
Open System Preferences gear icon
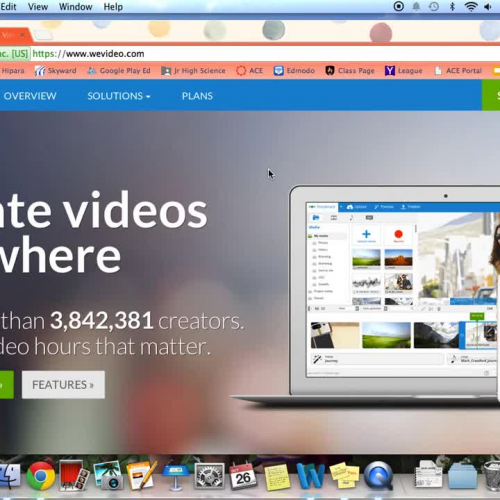209,476
